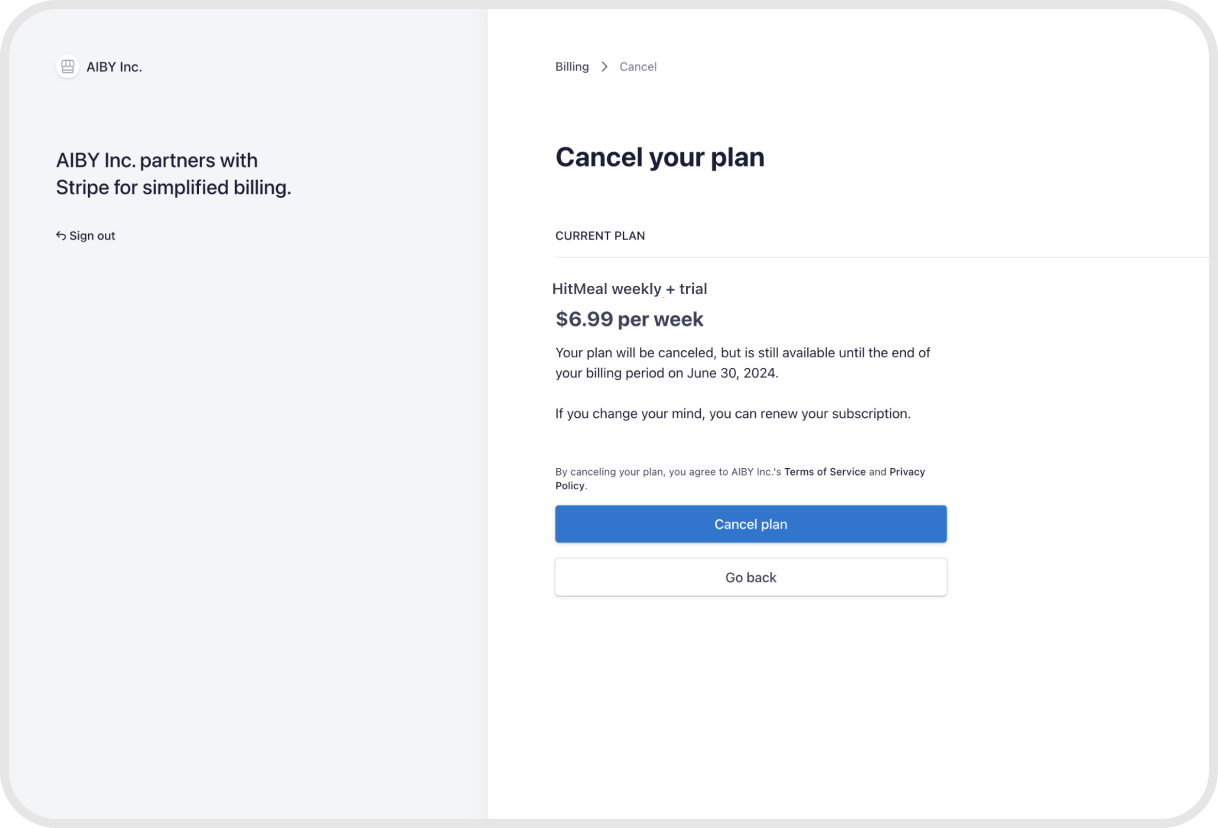The height and width of the screenshot is (828, 1218).
Task: Click the Stripe simplified billing tagline
Action: (173, 174)
